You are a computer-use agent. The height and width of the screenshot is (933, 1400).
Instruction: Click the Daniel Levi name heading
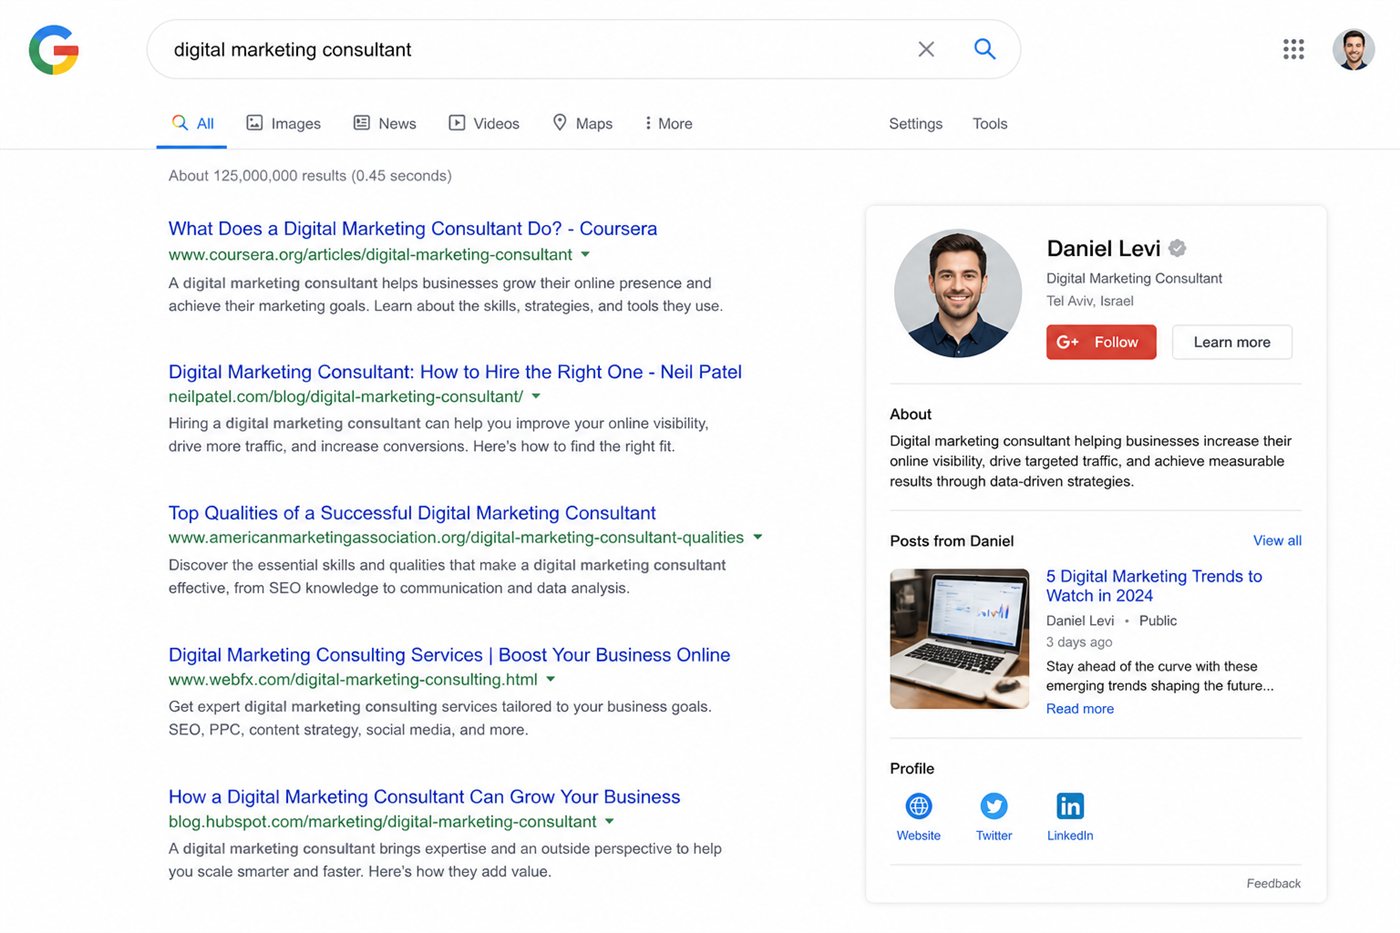pyautogui.click(x=1103, y=248)
